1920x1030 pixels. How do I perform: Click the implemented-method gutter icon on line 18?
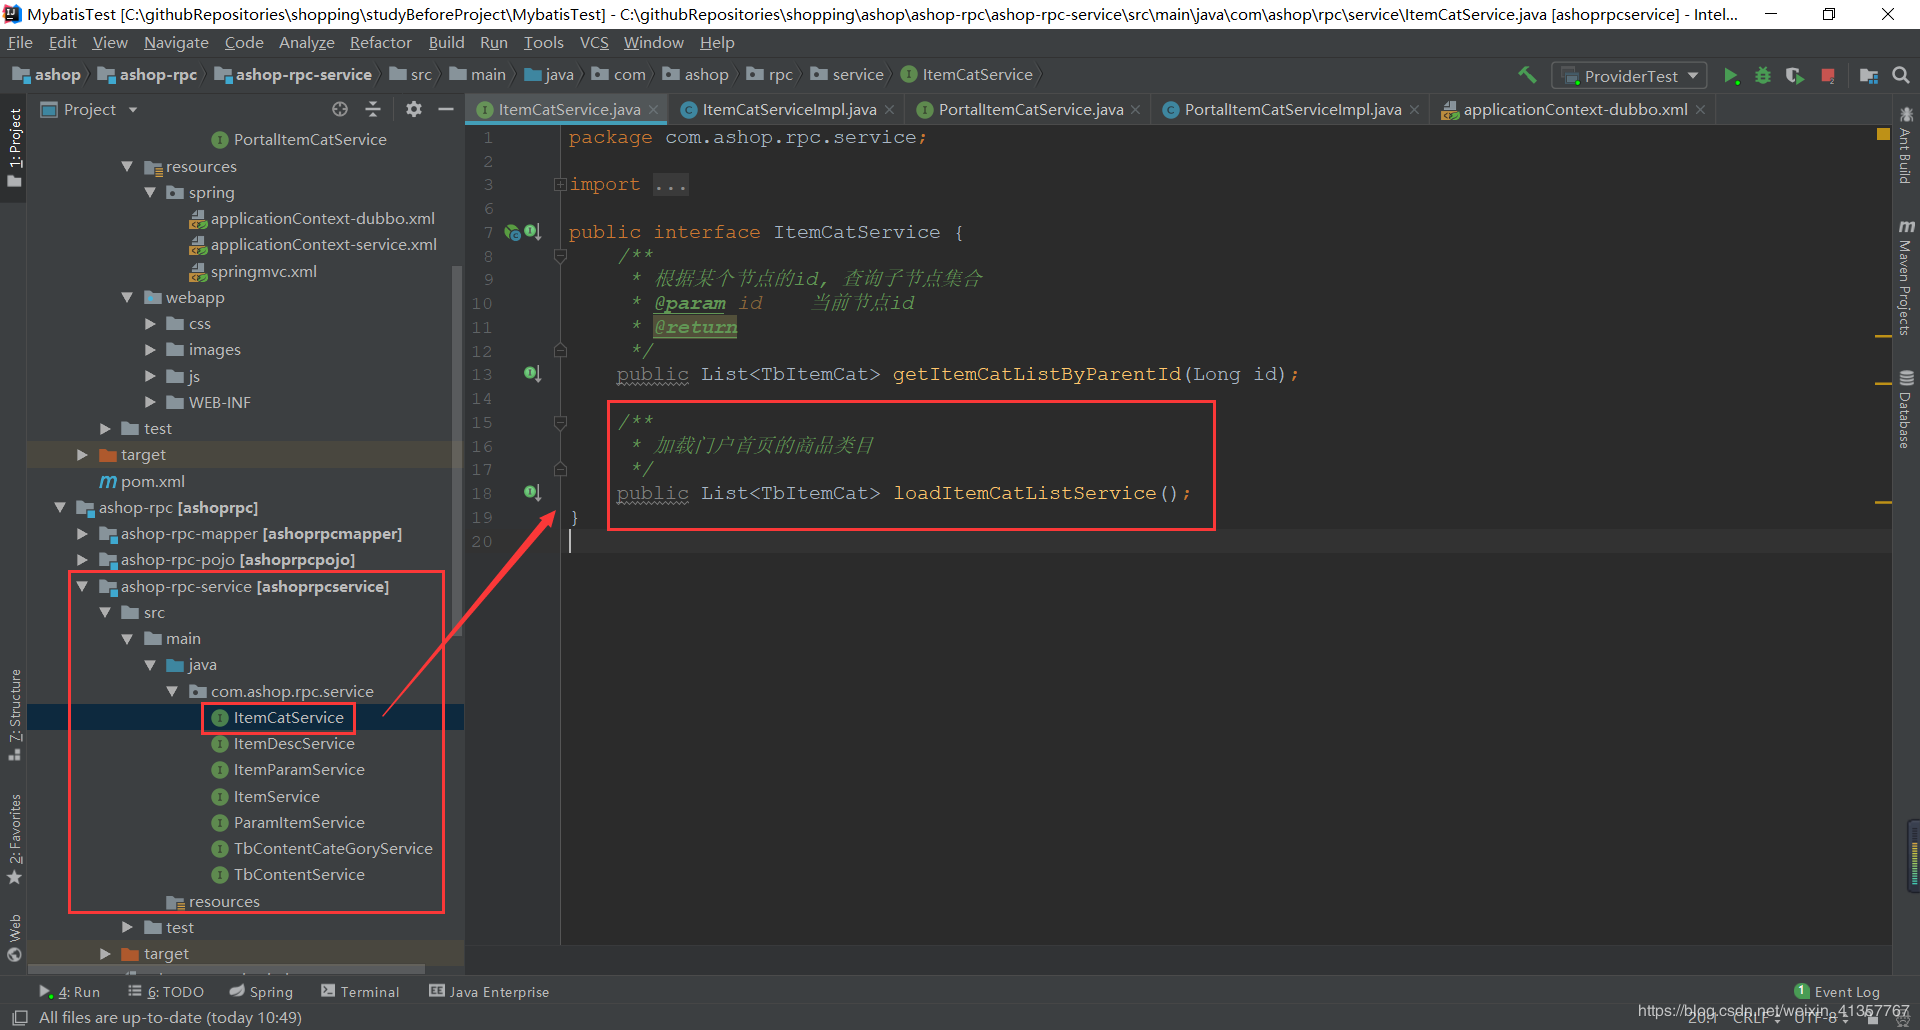click(x=532, y=493)
